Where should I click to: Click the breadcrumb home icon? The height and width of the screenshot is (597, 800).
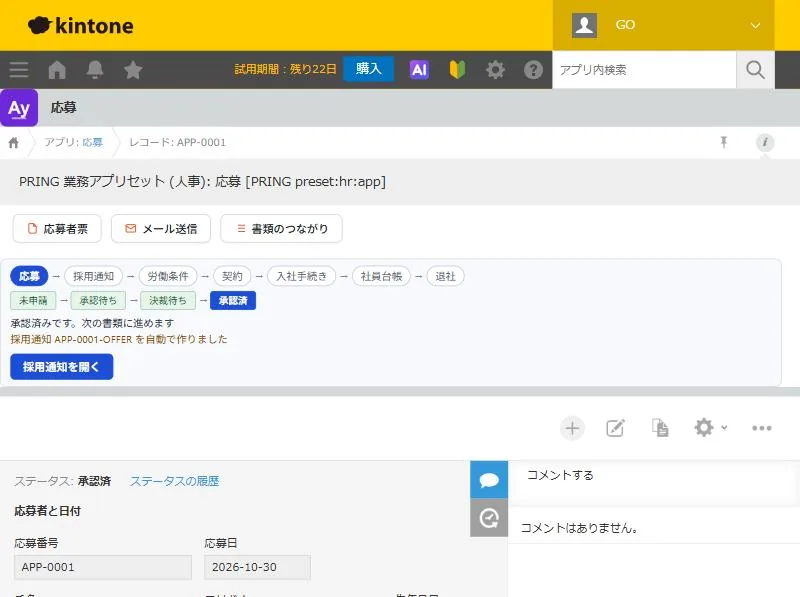point(14,142)
